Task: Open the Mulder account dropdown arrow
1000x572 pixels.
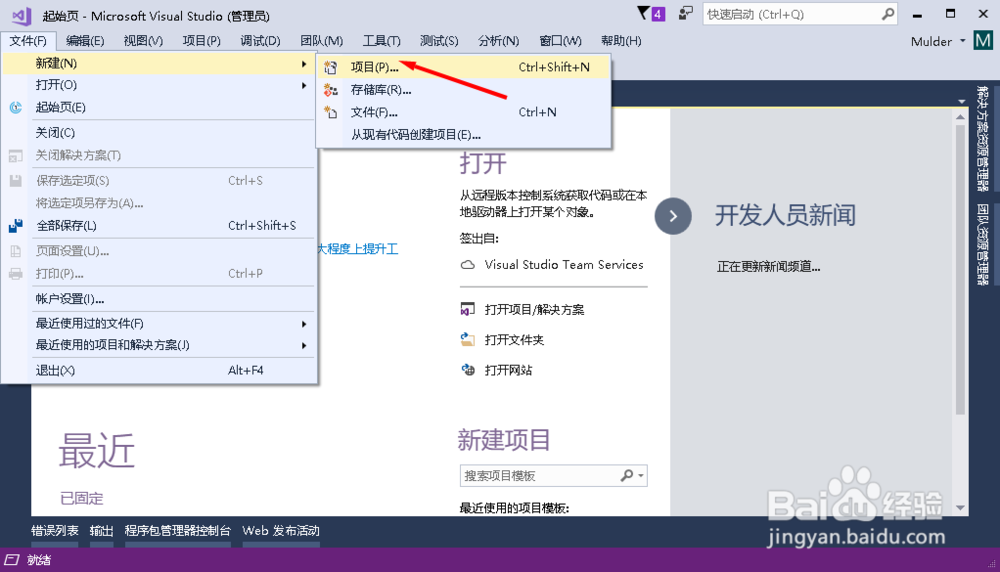Action: coord(962,41)
